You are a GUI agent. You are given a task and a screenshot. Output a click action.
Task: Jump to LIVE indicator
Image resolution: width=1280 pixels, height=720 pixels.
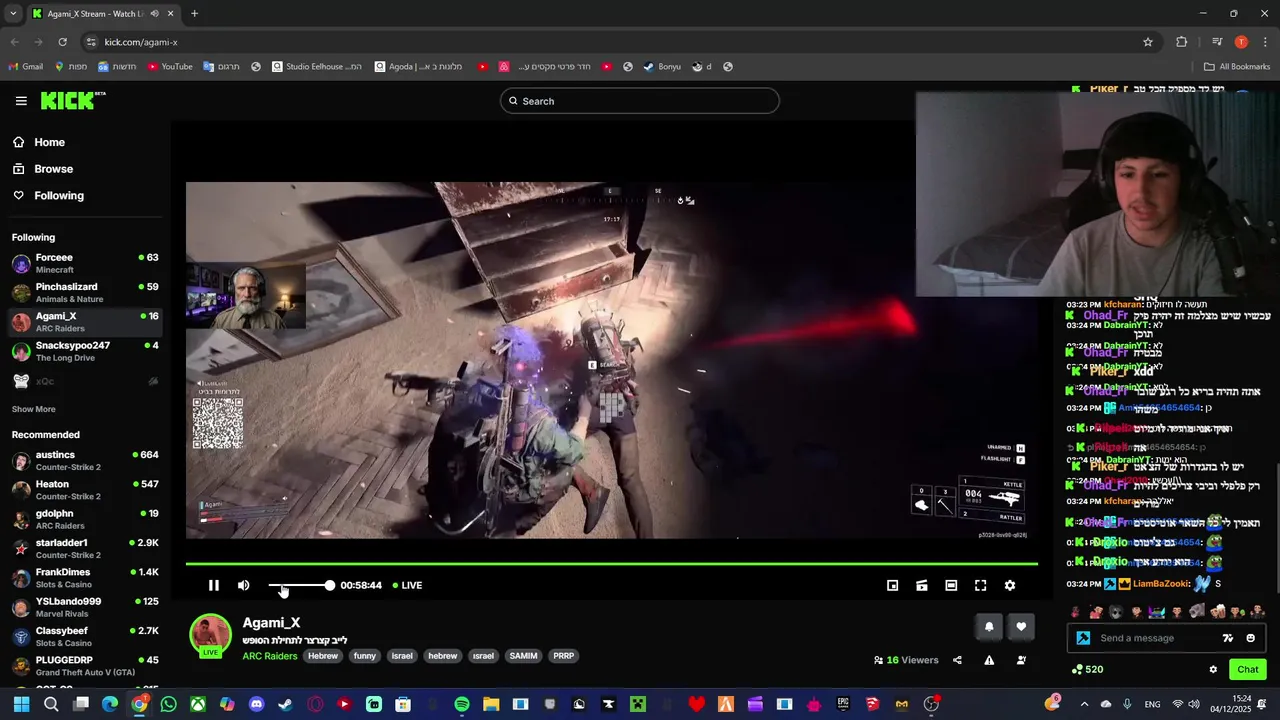click(407, 585)
